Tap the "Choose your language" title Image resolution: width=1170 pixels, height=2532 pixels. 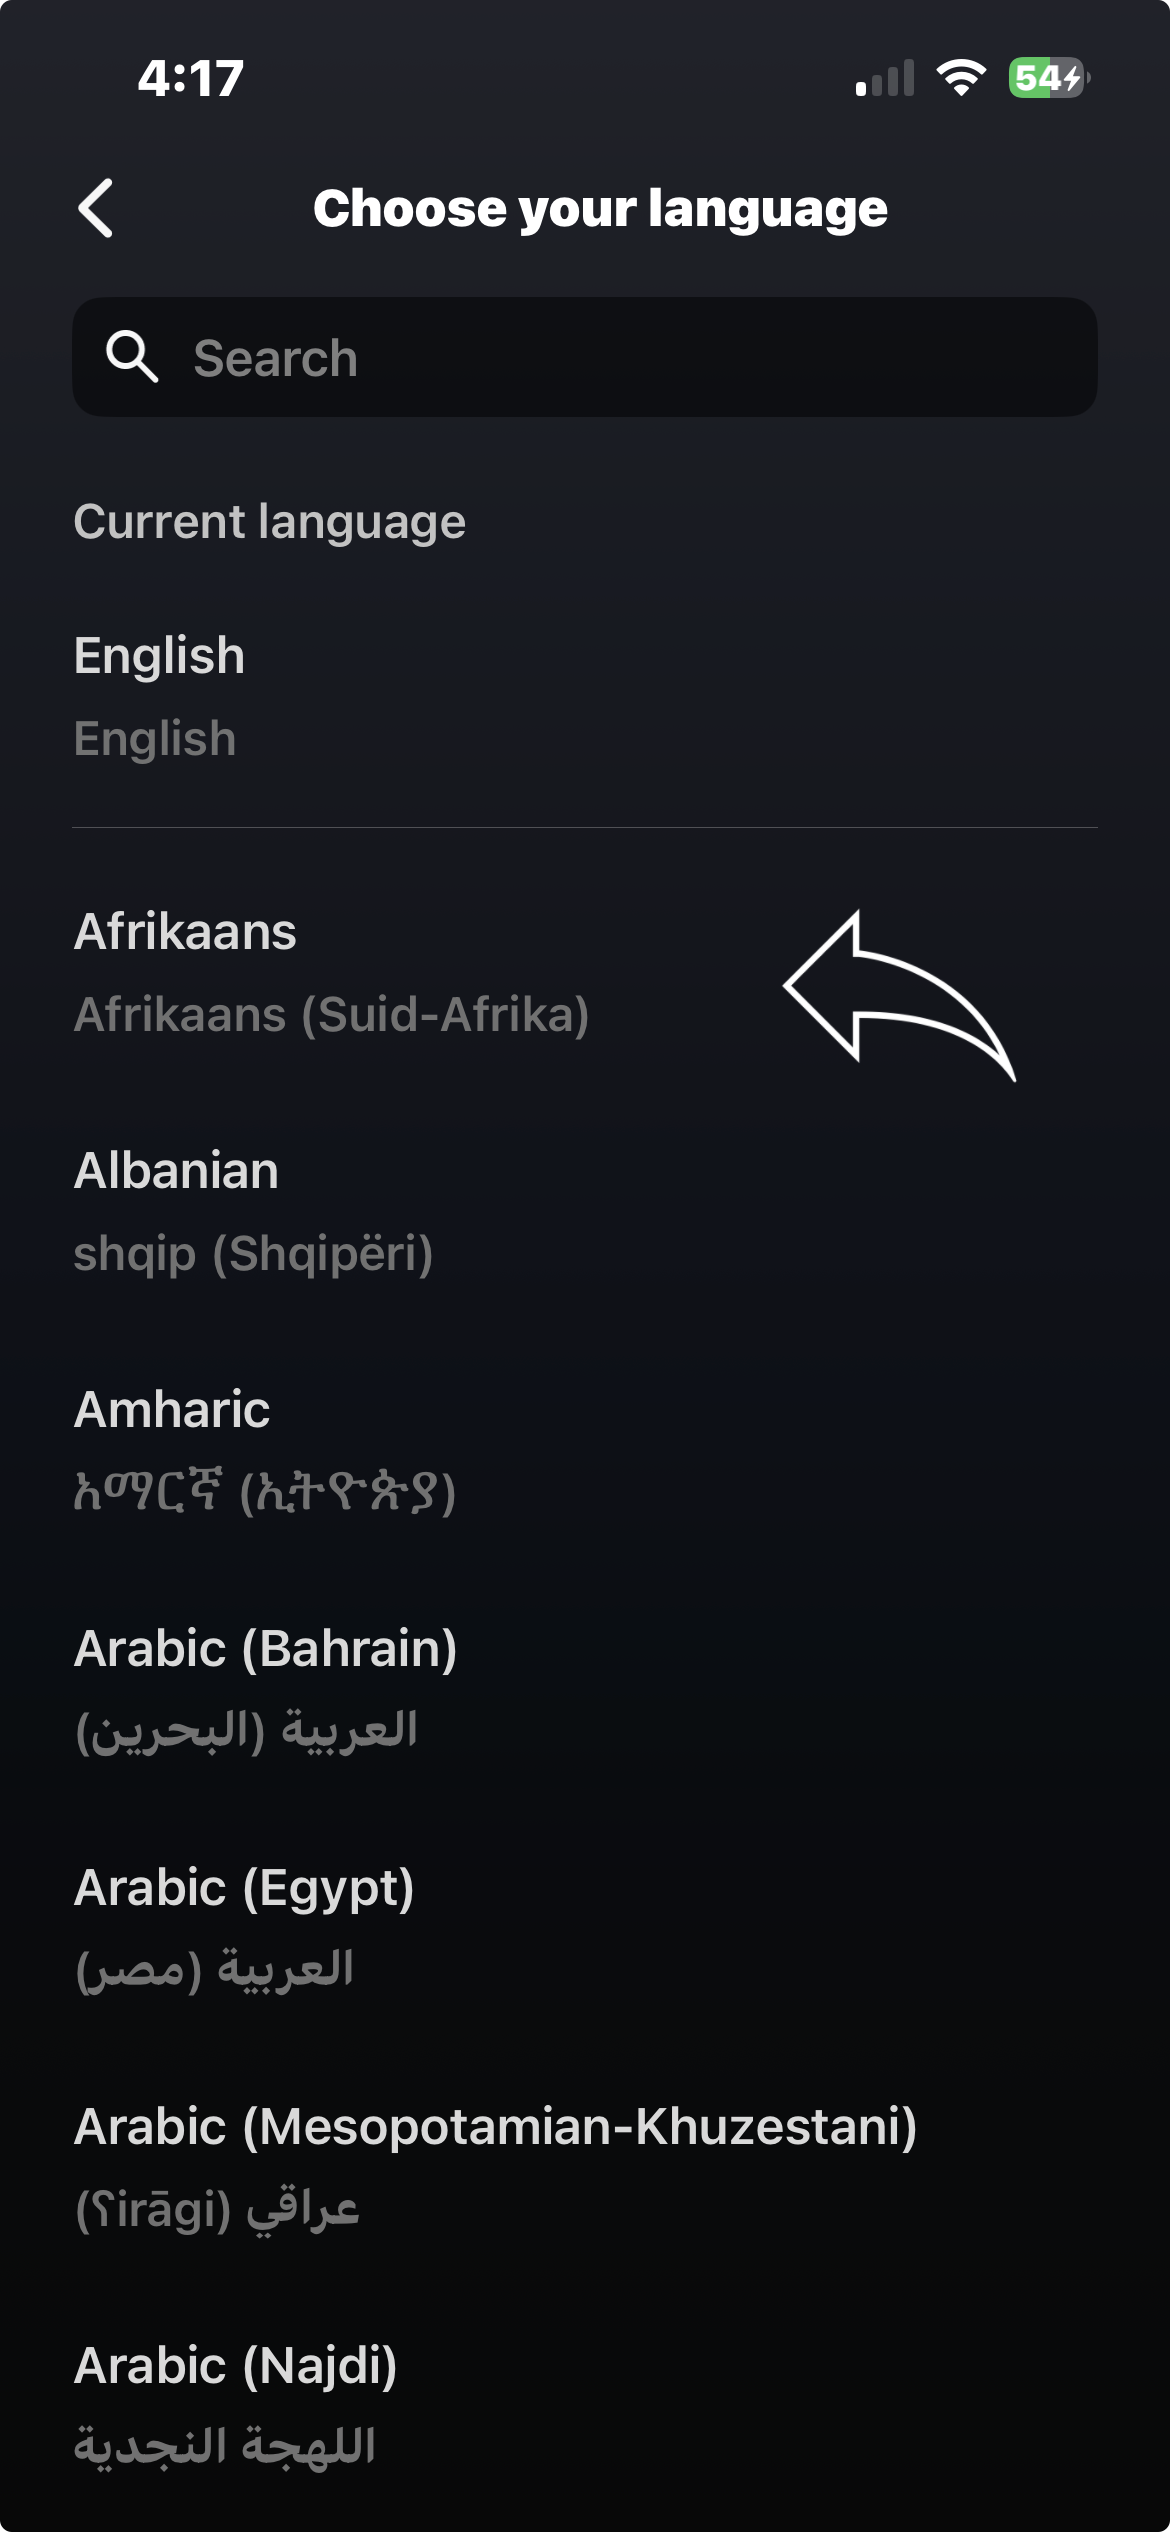pos(600,209)
